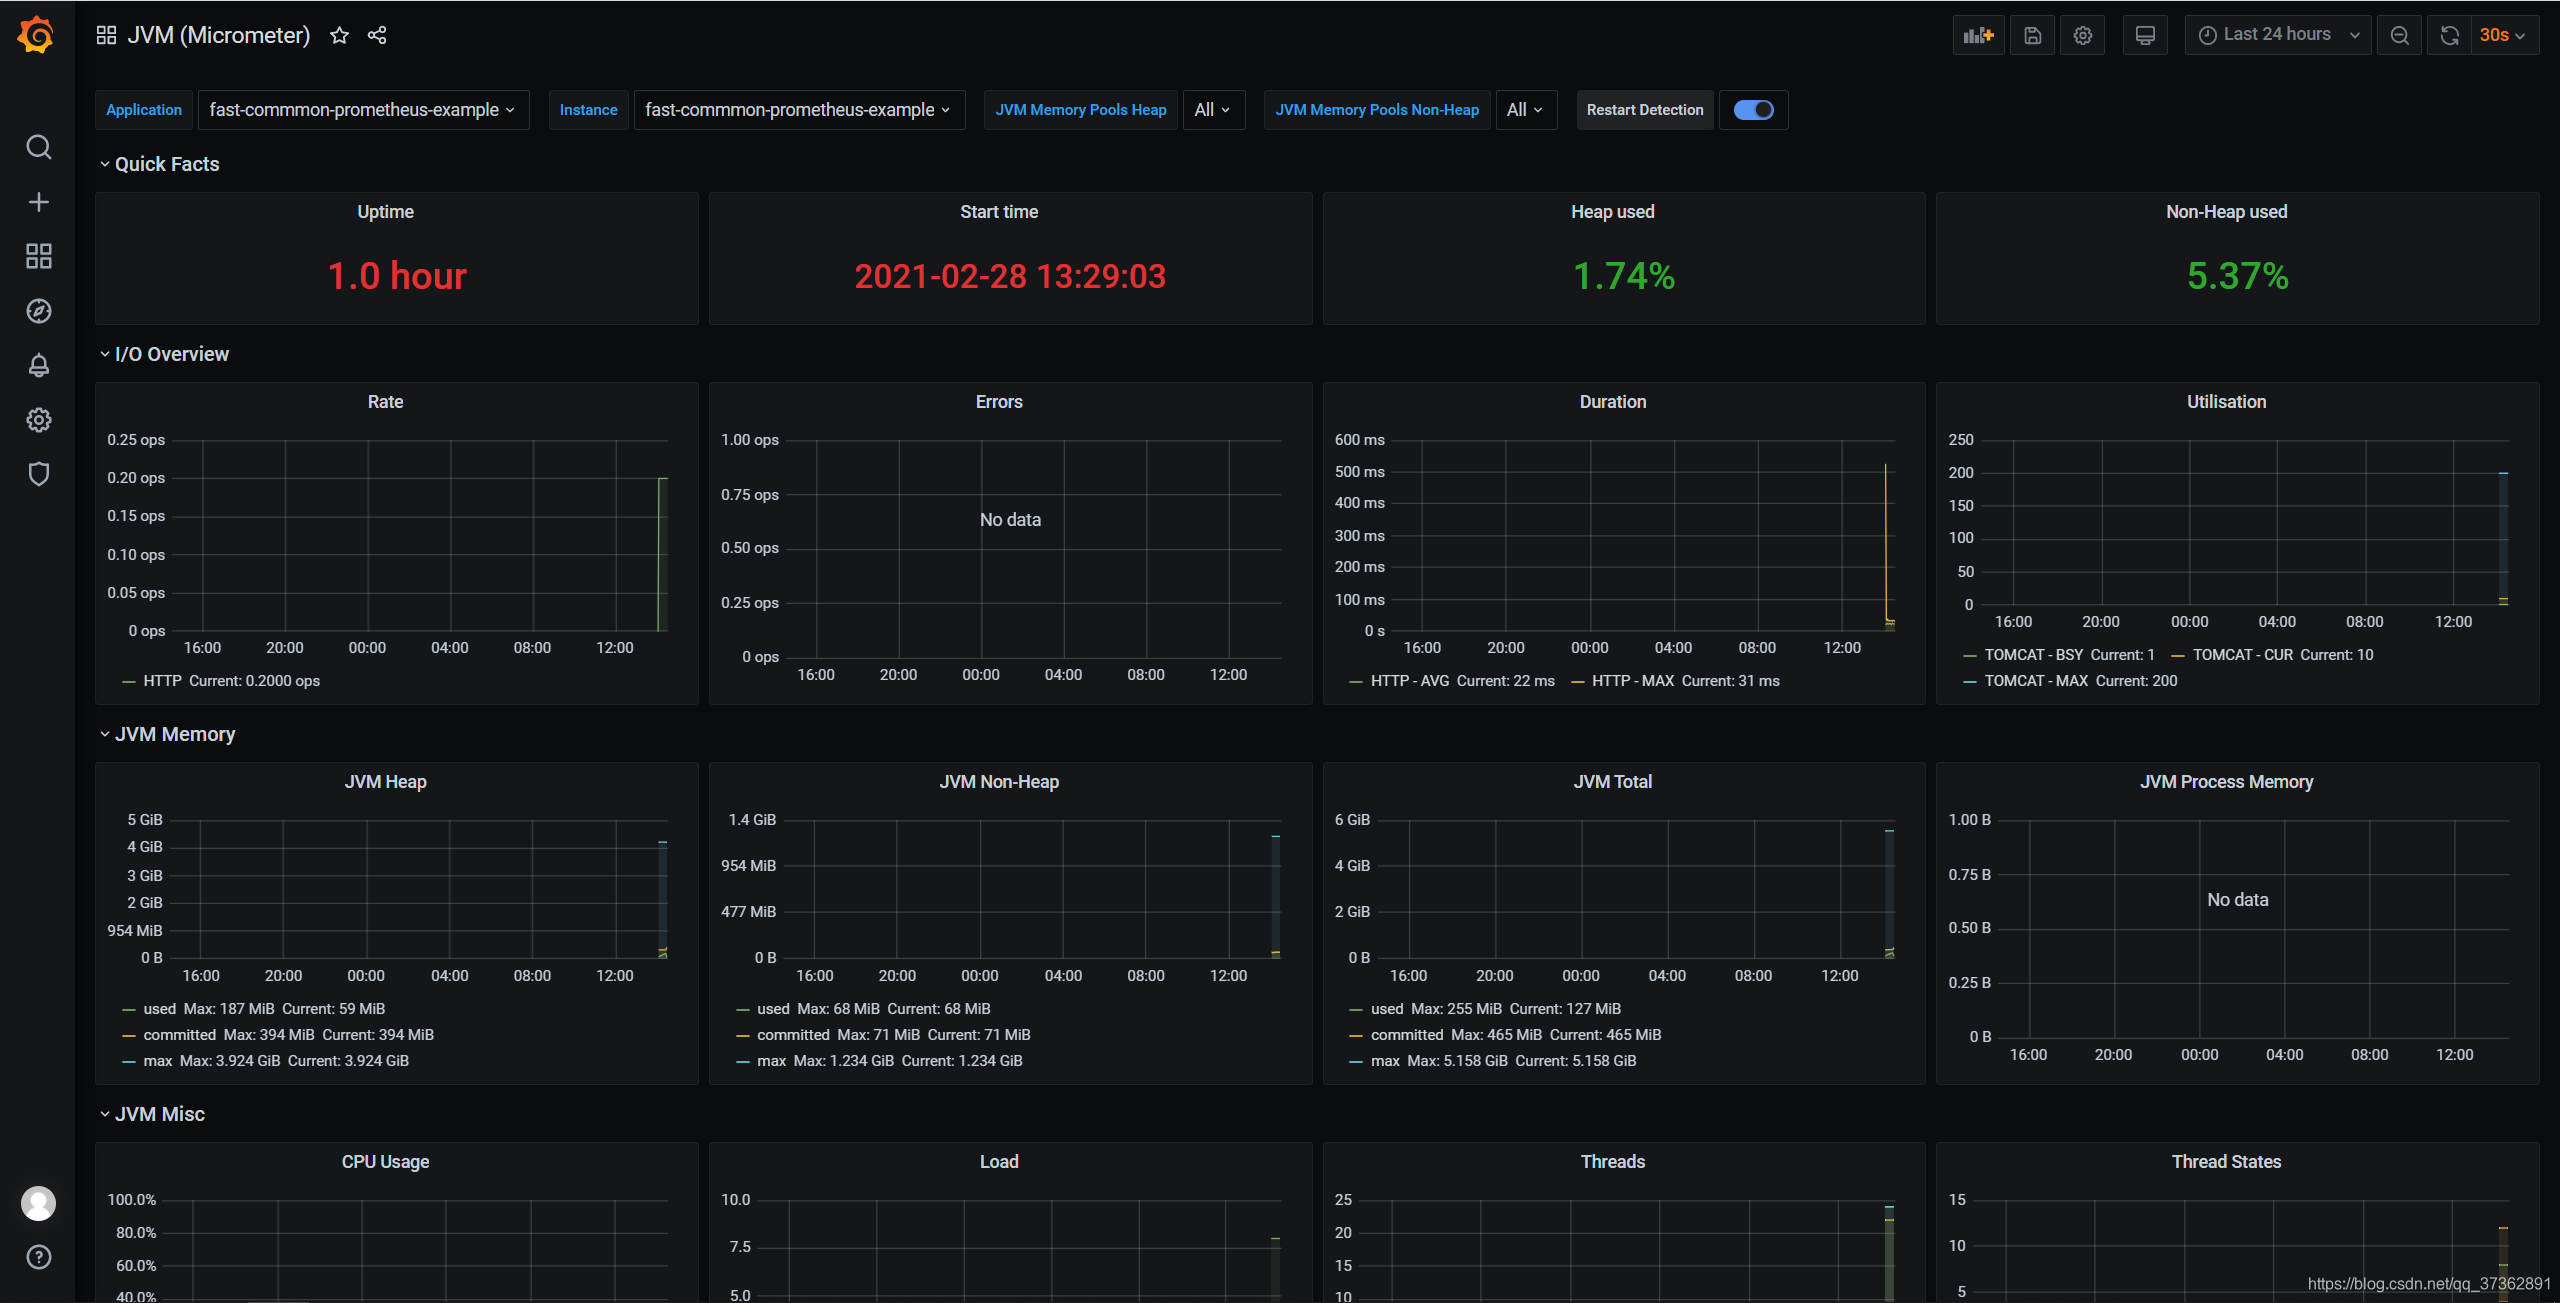This screenshot has width=2560, height=1303.
Task: Open the Grafana home logo
Action: (37, 35)
